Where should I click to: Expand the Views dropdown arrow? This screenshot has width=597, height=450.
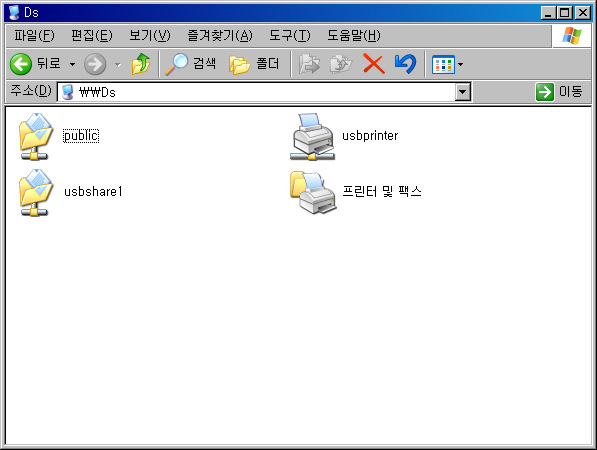tap(460, 64)
